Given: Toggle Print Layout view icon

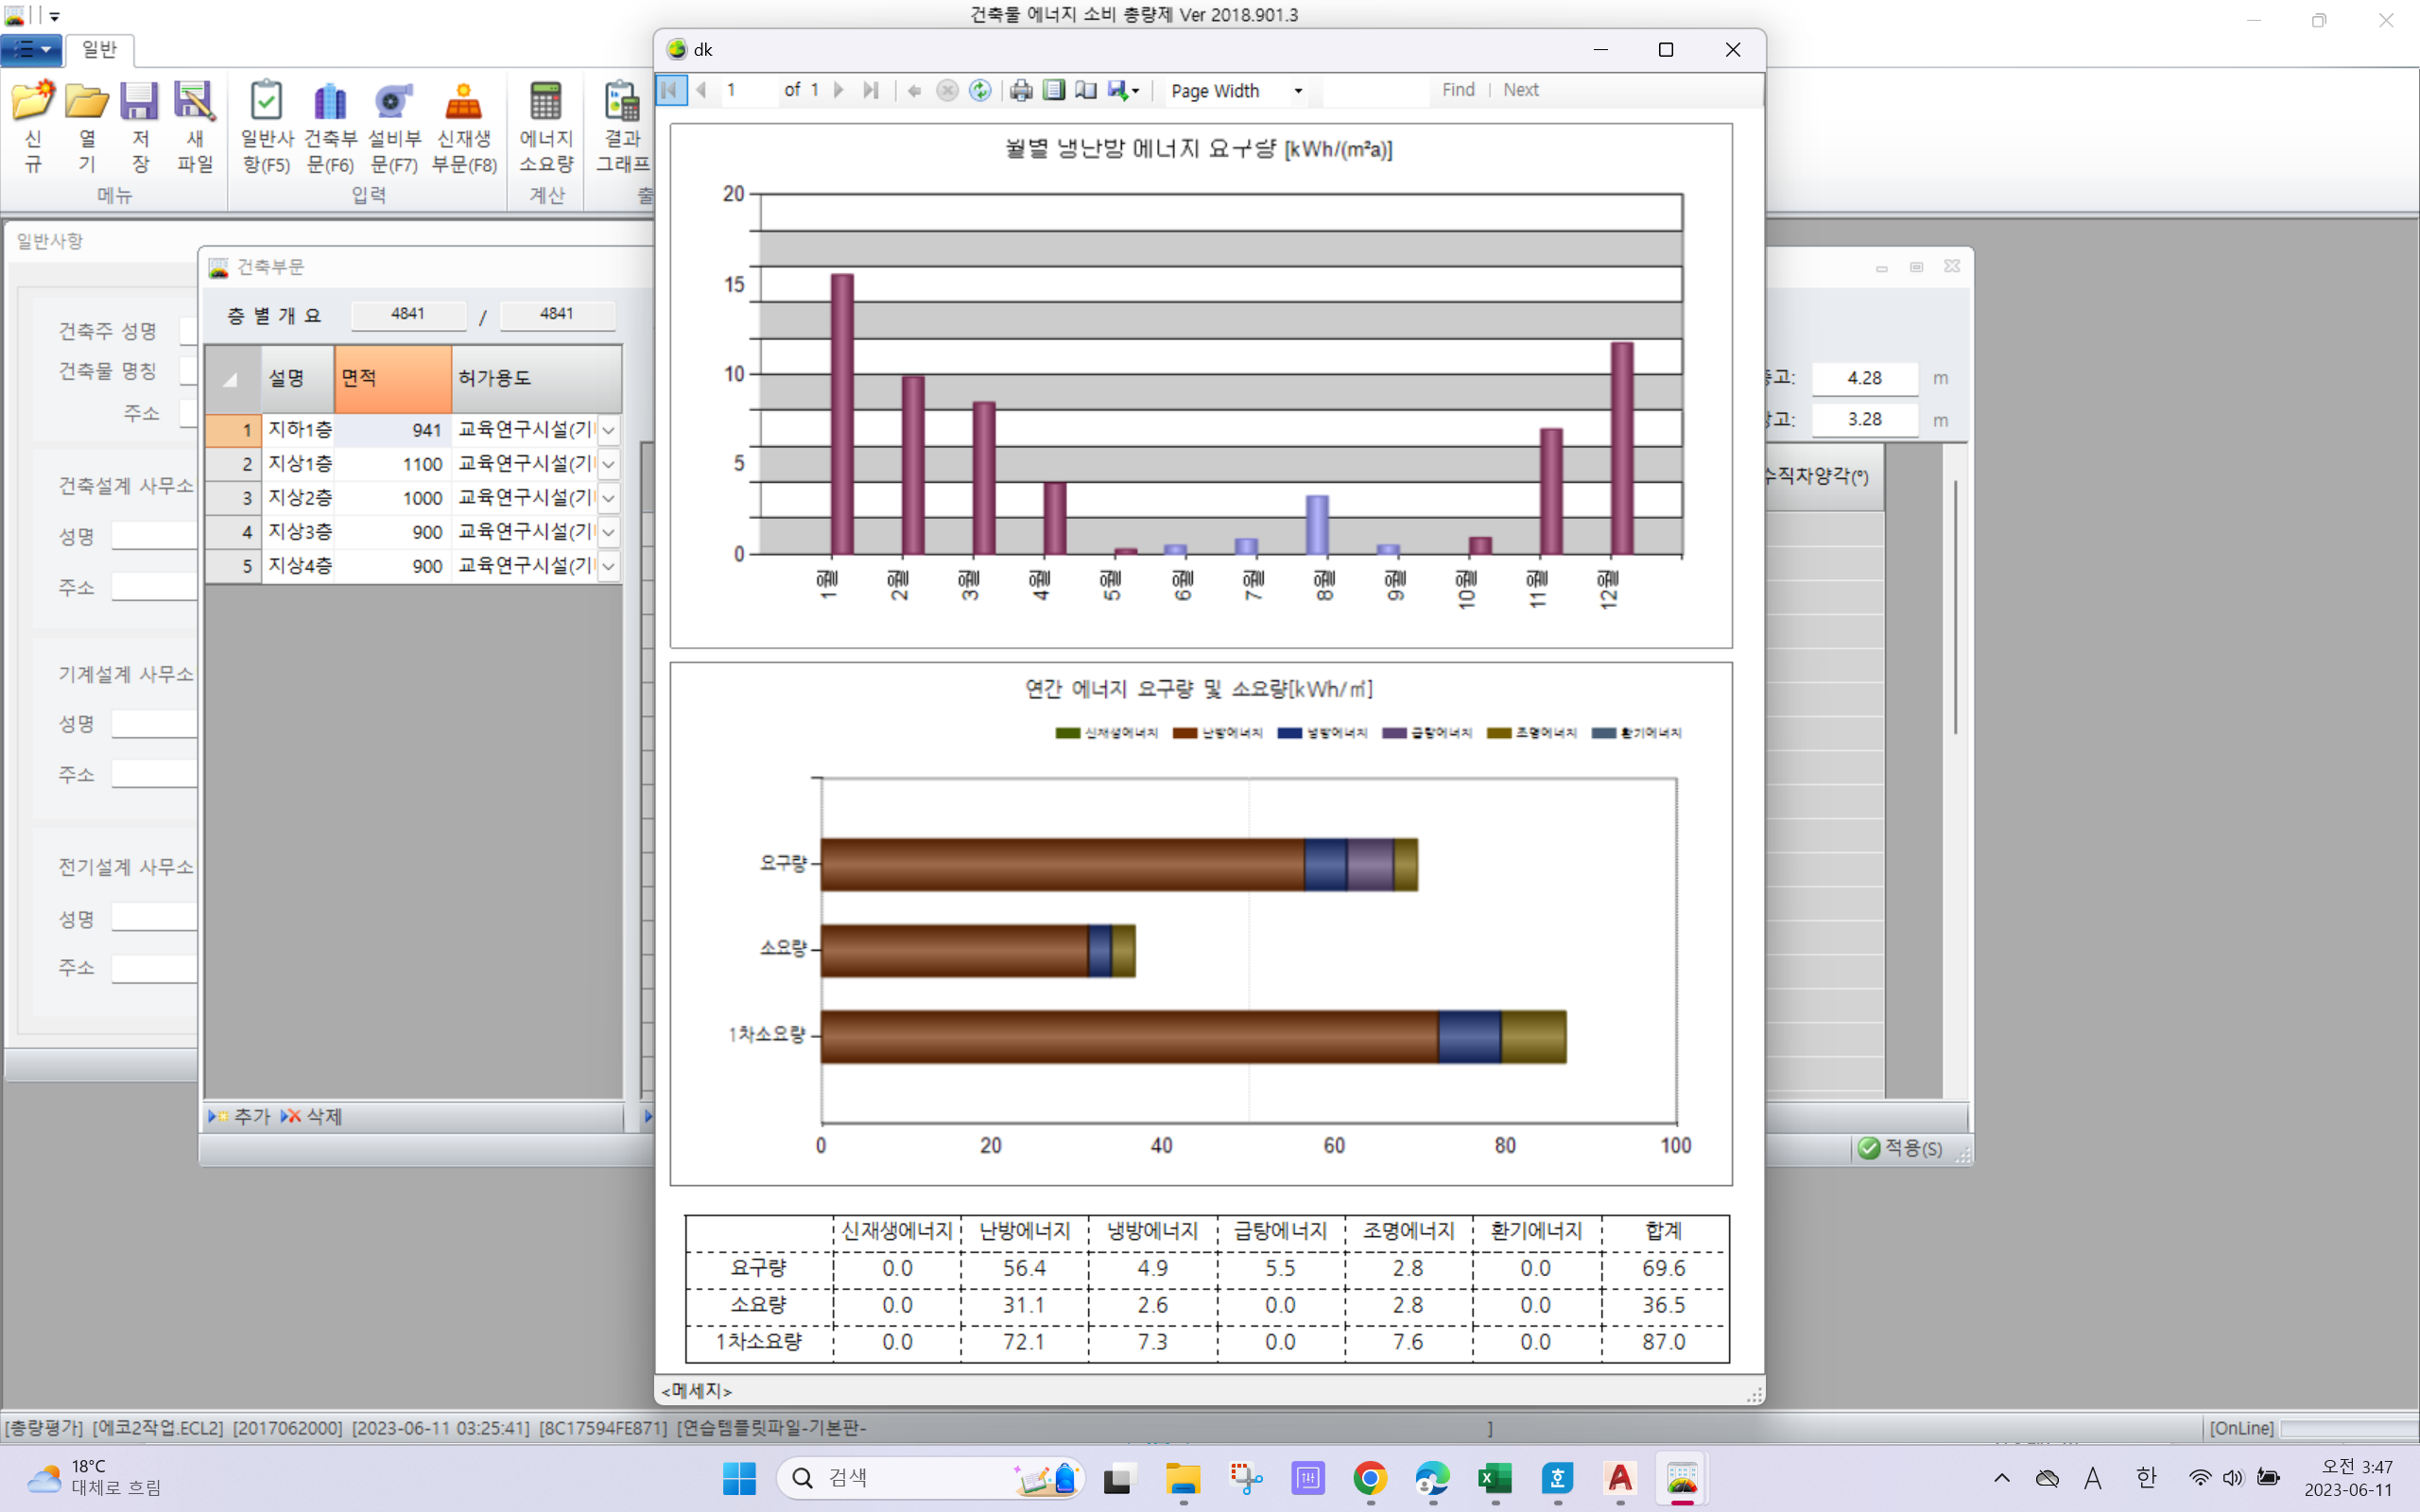Looking at the screenshot, I should point(1053,90).
